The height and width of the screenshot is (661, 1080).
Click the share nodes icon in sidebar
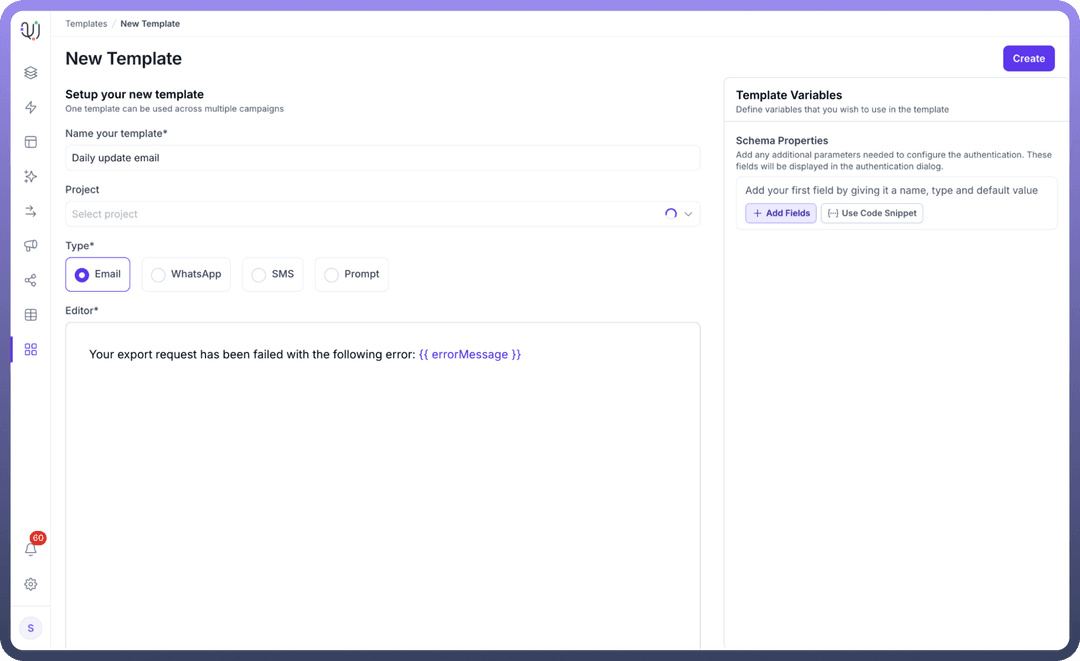(31, 281)
